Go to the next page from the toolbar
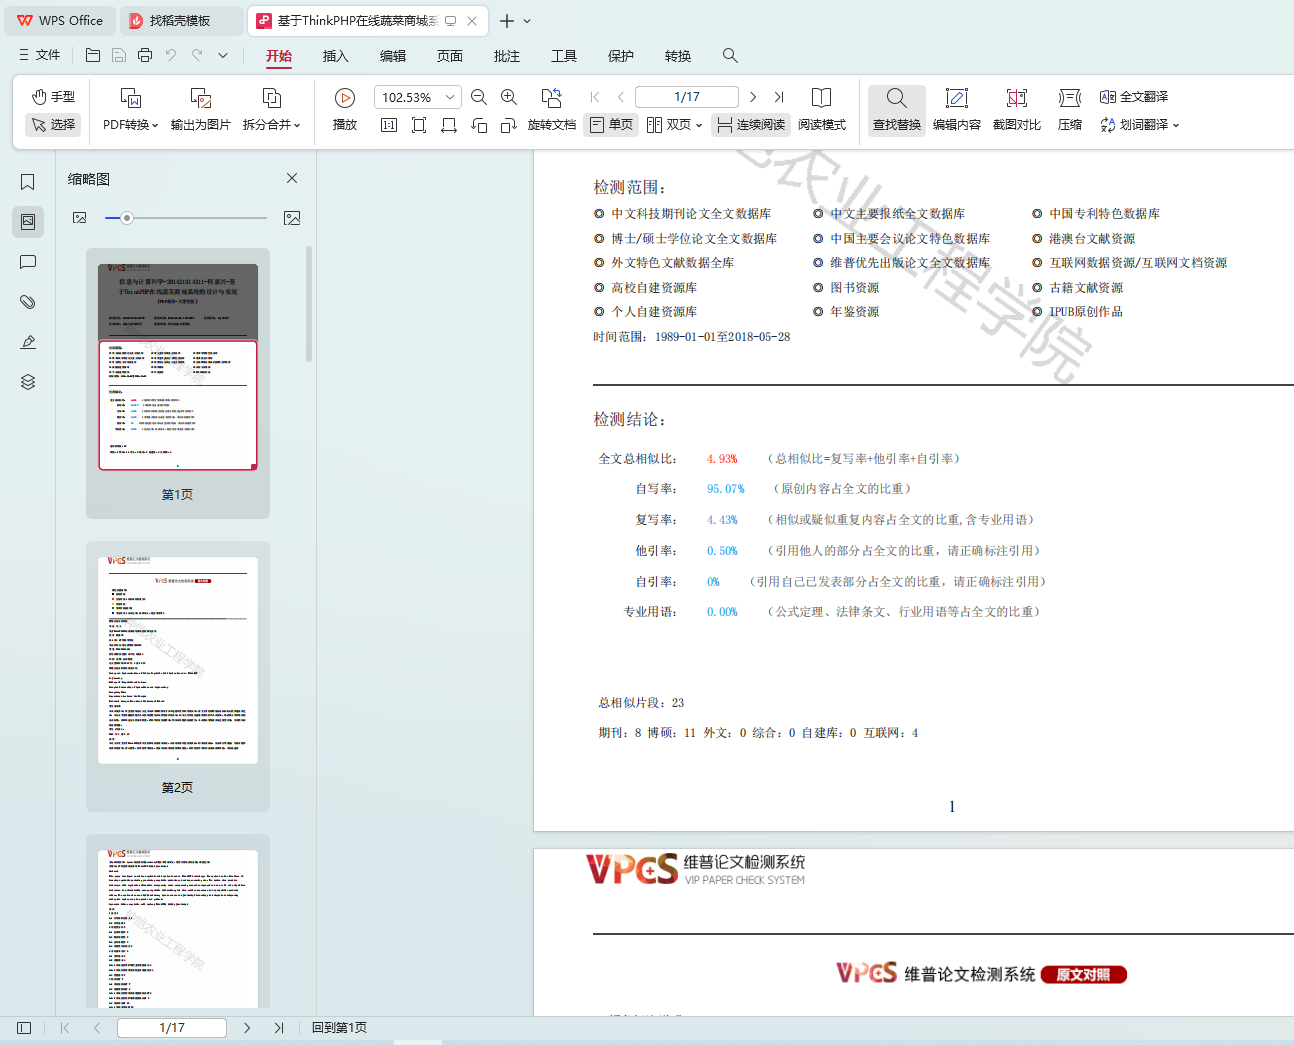The image size is (1294, 1045). click(753, 97)
